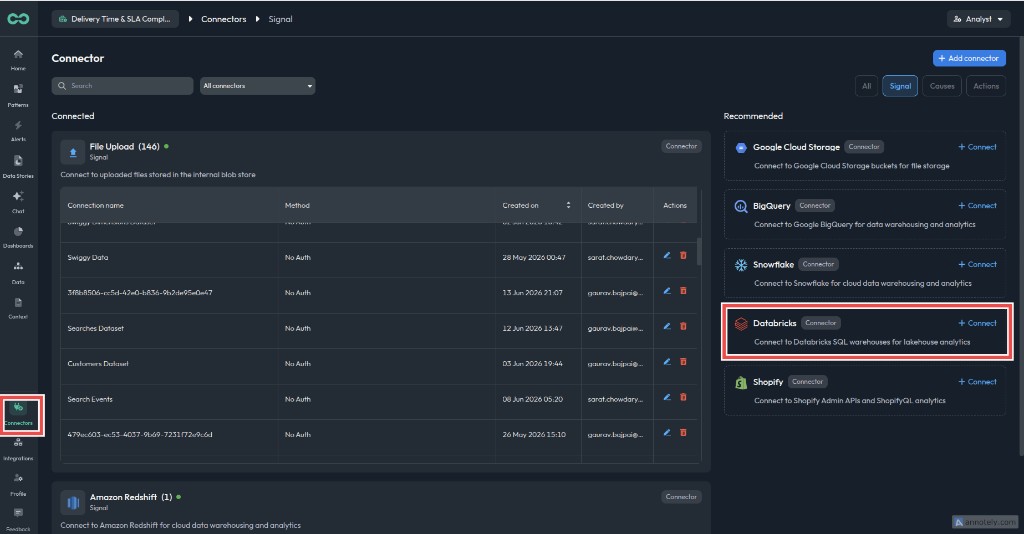This screenshot has height=534, width=1024.
Task: Click the 12 Jun 2026 13:47 date cell
Action: [x=532, y=328]
